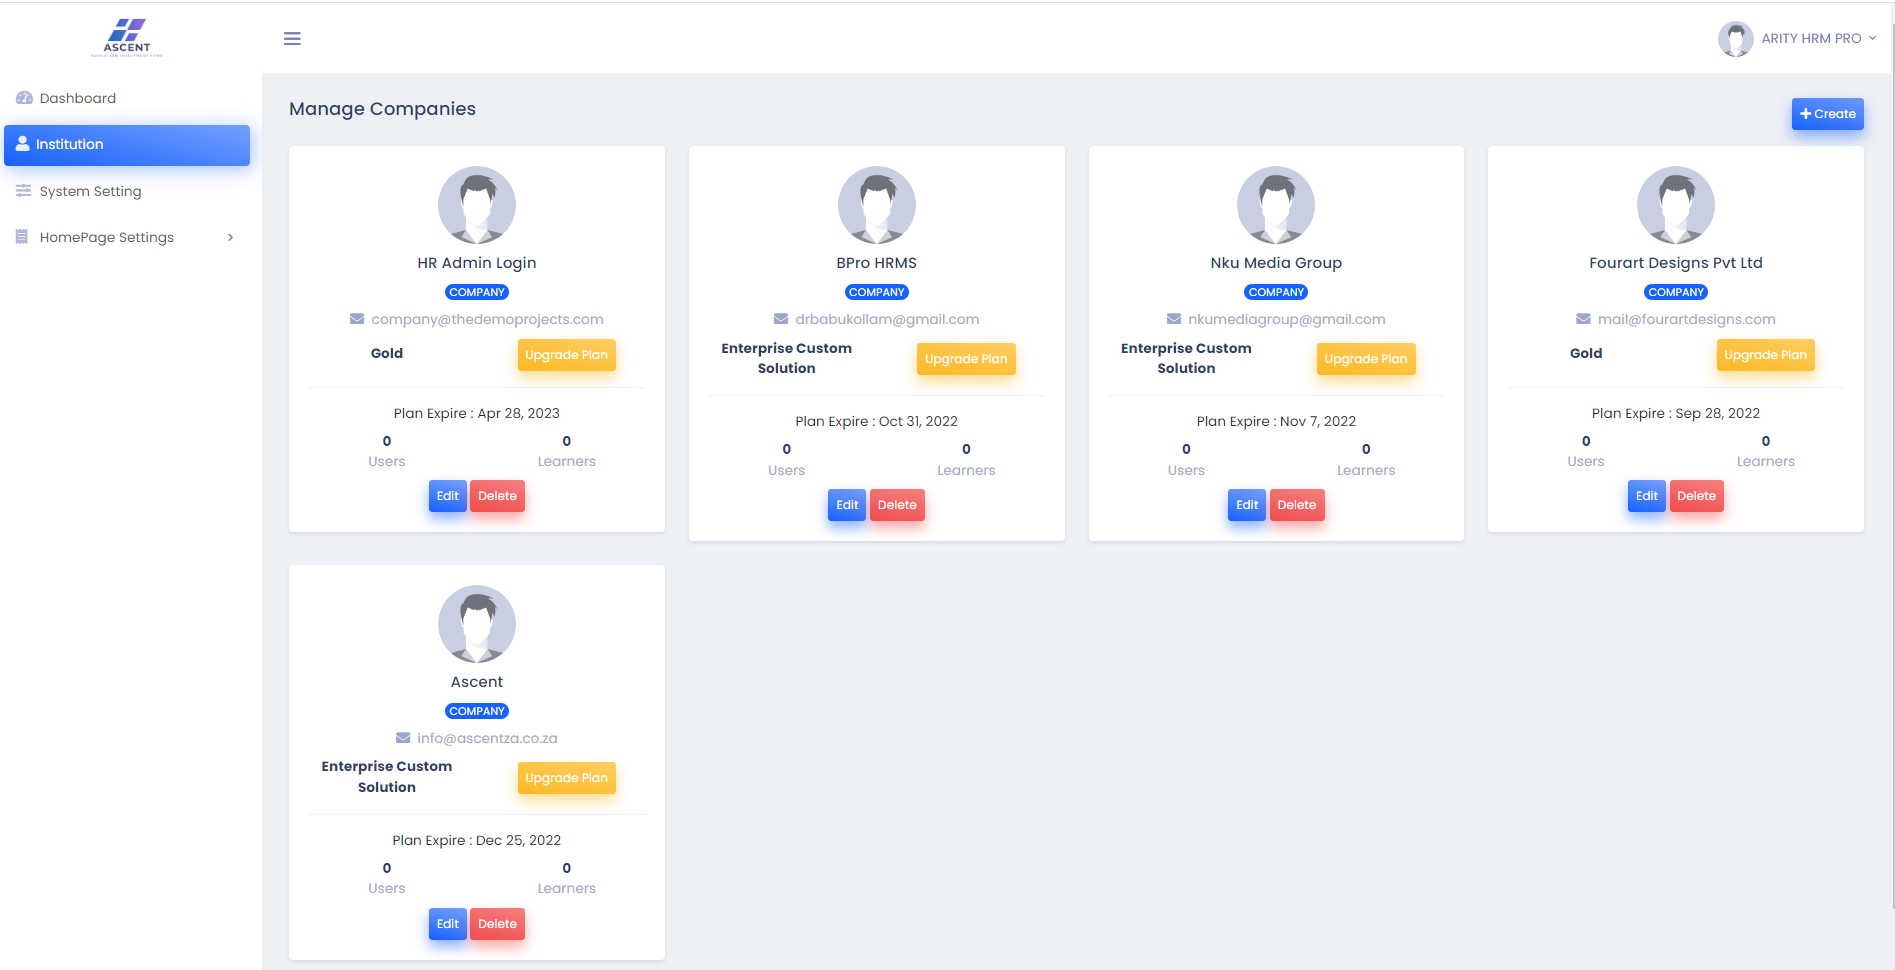Click envelope icon beside info@ascentza.co.za
This screenshot has width=1895, height=970.
pos(403,738)
